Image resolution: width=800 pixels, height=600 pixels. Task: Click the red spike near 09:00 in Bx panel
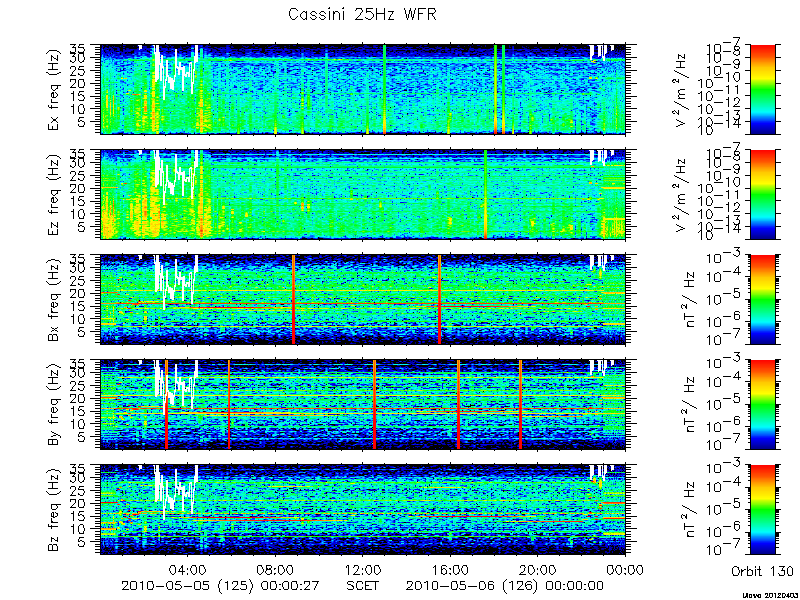[293, 299]
